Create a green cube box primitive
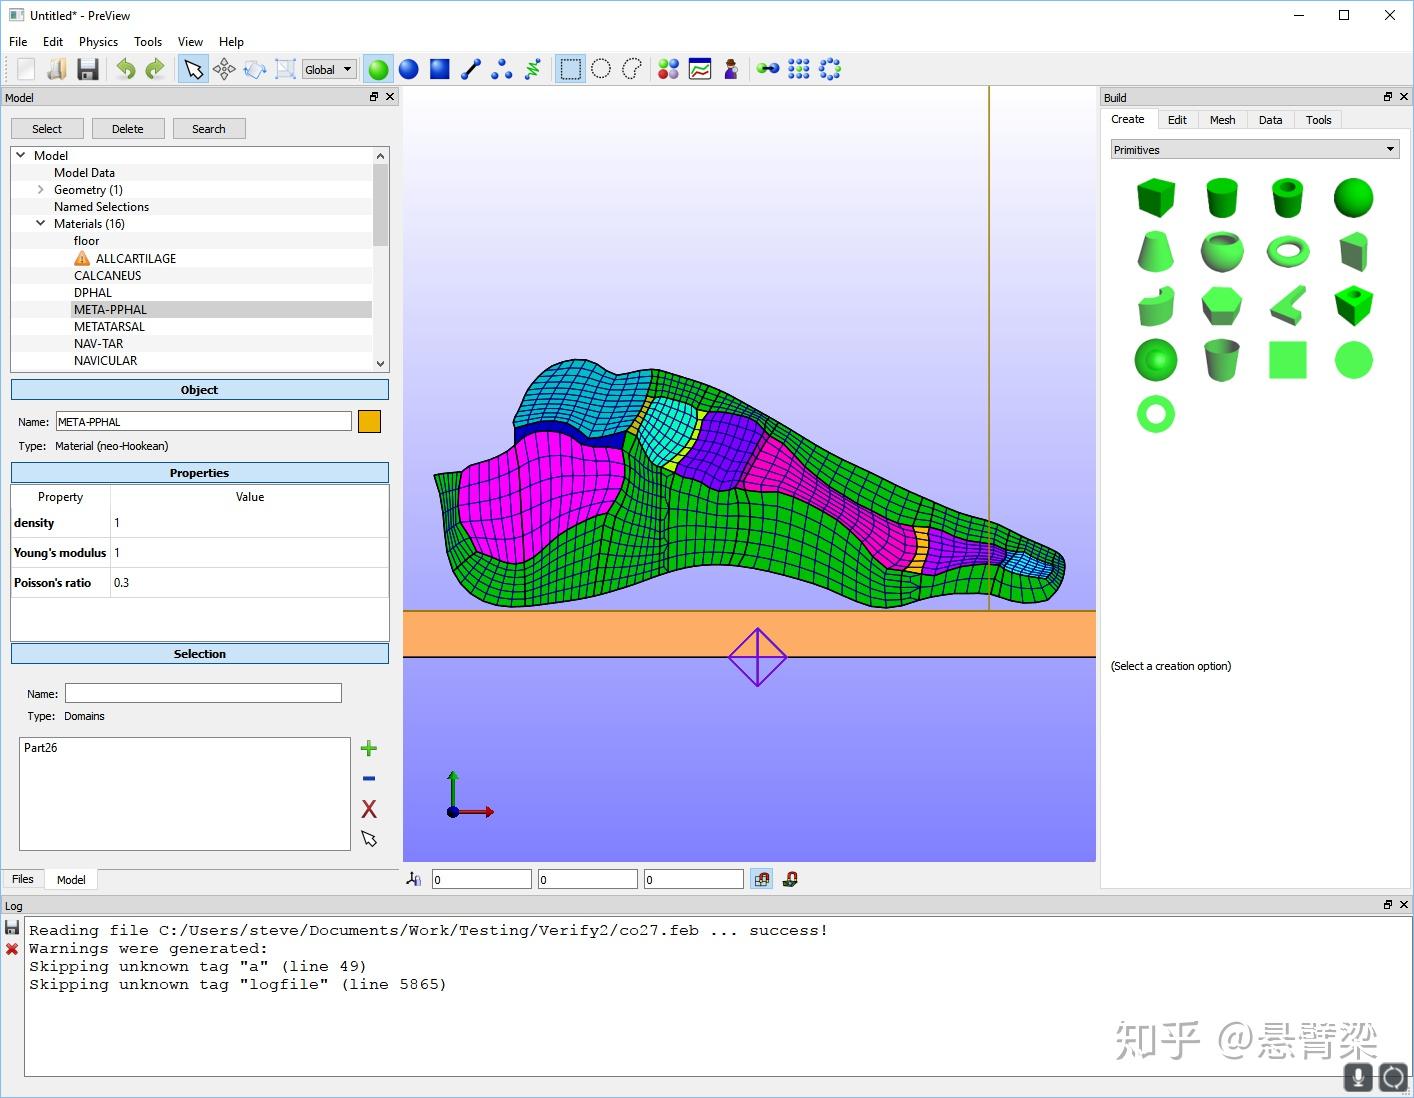Viewport: 1414px width, 1098px height. (x=1155, y=197)
